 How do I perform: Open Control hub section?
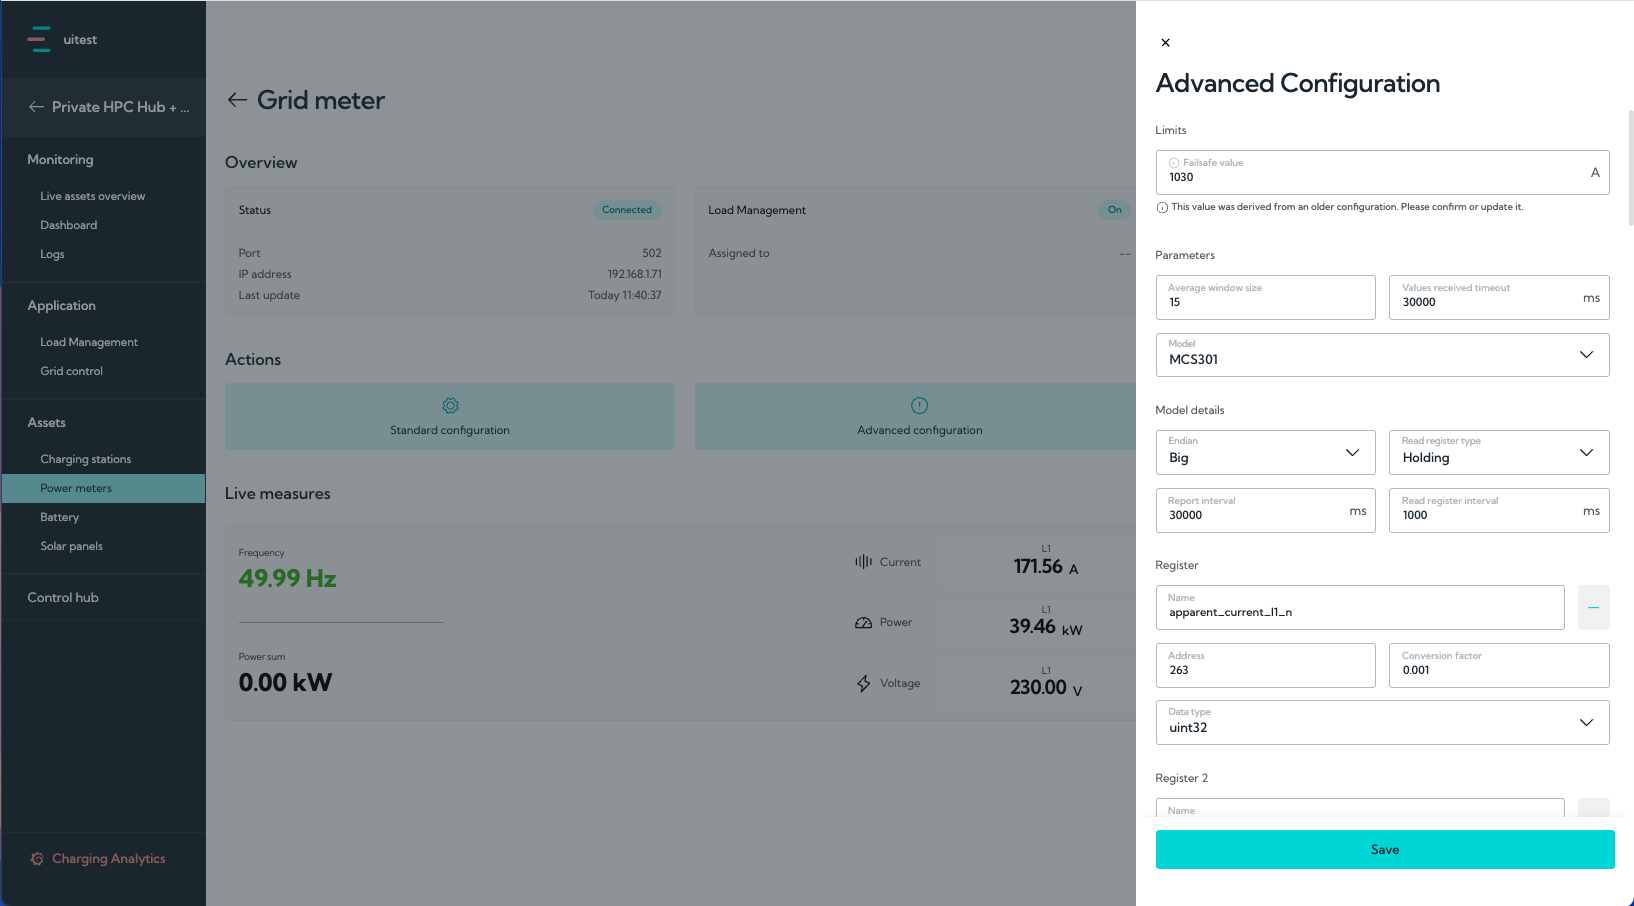point(63,597)
